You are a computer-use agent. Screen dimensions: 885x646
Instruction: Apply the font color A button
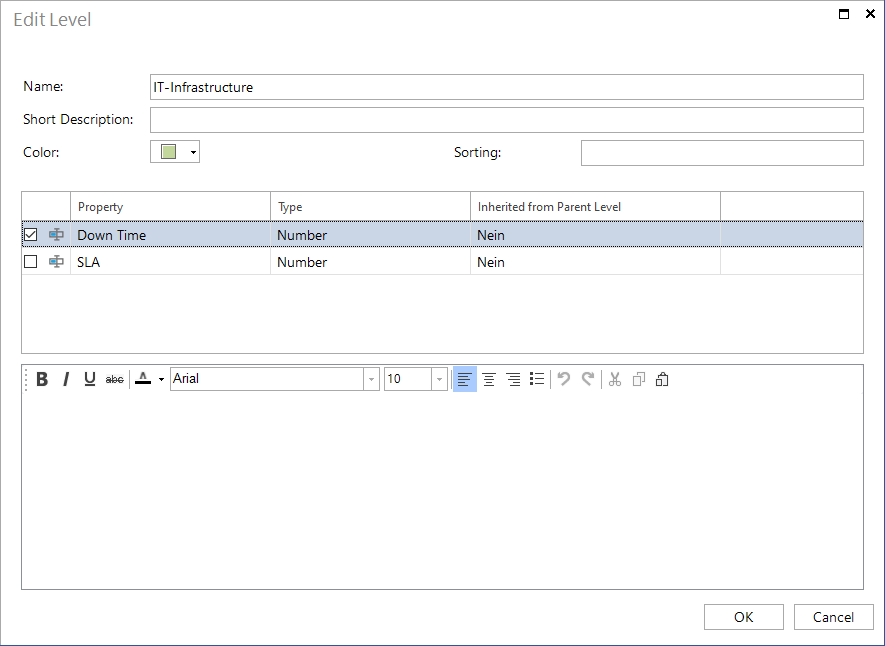coord(143,379)
